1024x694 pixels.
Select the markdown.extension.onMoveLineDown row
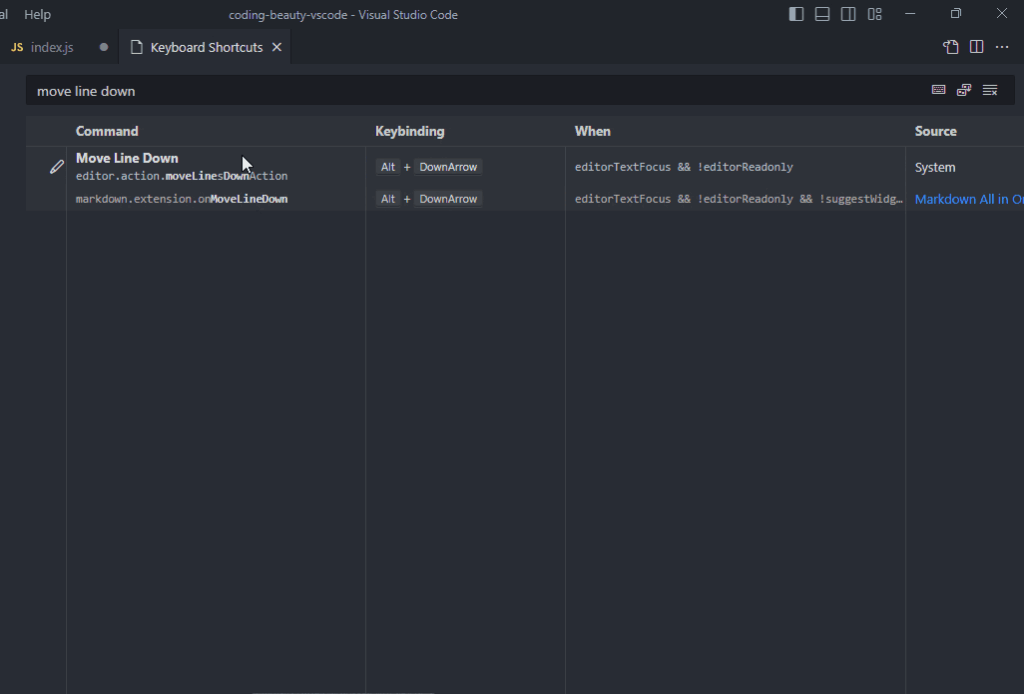point(182,199)
